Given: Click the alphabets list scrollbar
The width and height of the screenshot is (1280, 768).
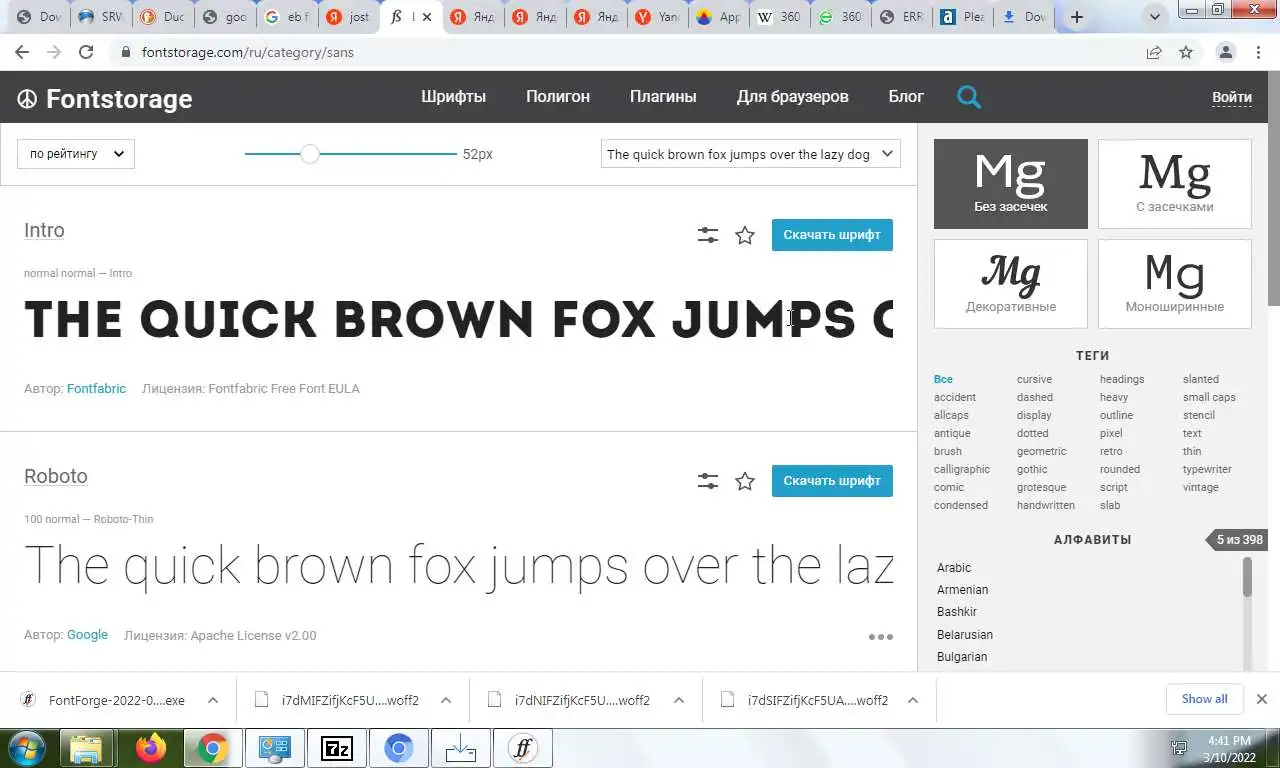Looking at the screenshot, I should 1247,578.
